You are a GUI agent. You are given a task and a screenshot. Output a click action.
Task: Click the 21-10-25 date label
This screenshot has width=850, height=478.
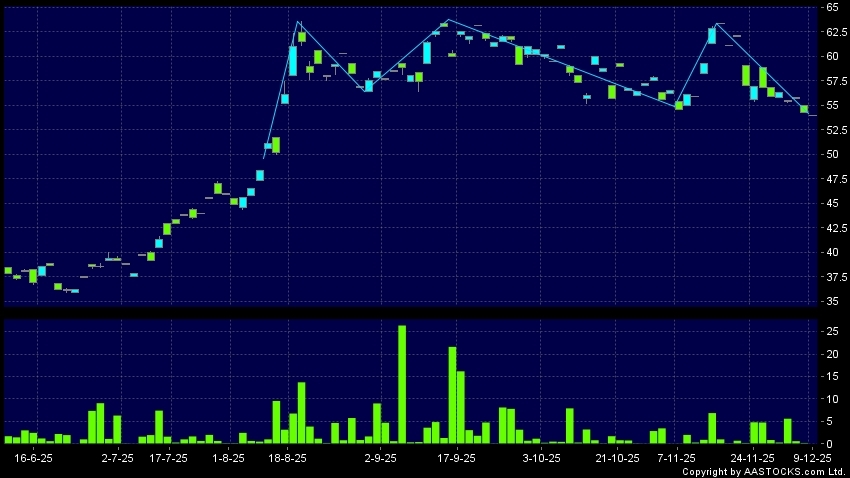pos(617,457)
